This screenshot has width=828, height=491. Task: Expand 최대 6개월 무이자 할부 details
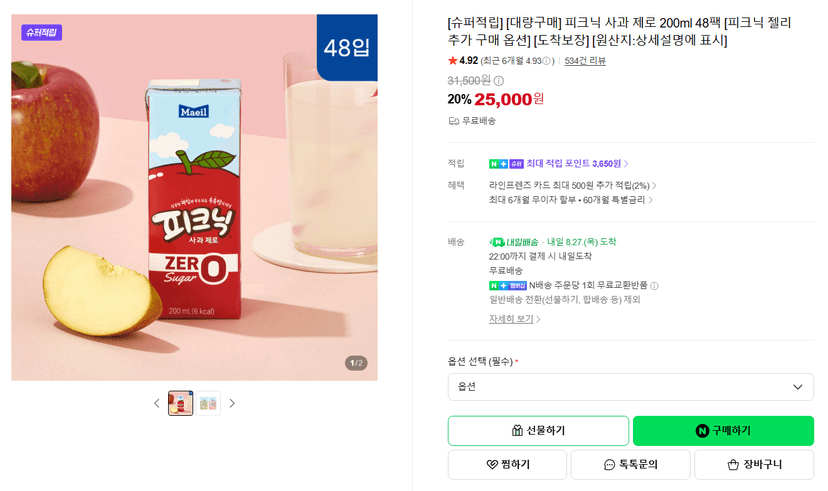[x=571, y=200]
